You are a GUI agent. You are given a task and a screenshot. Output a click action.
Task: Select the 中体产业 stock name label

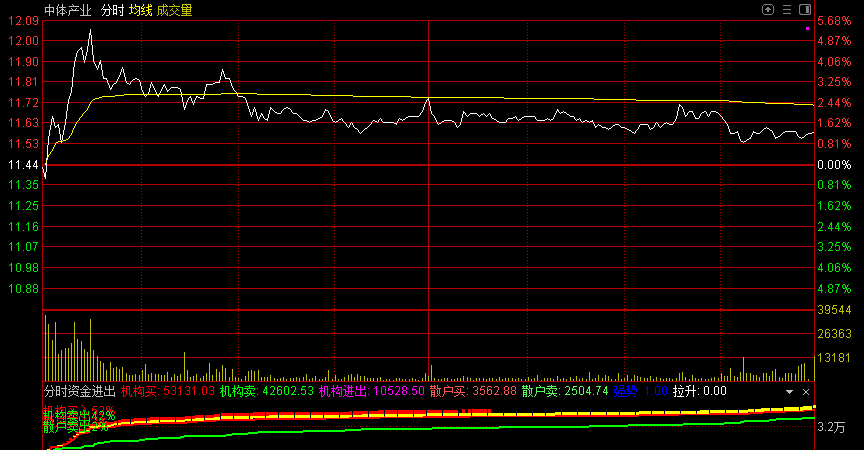pos(67,10)
